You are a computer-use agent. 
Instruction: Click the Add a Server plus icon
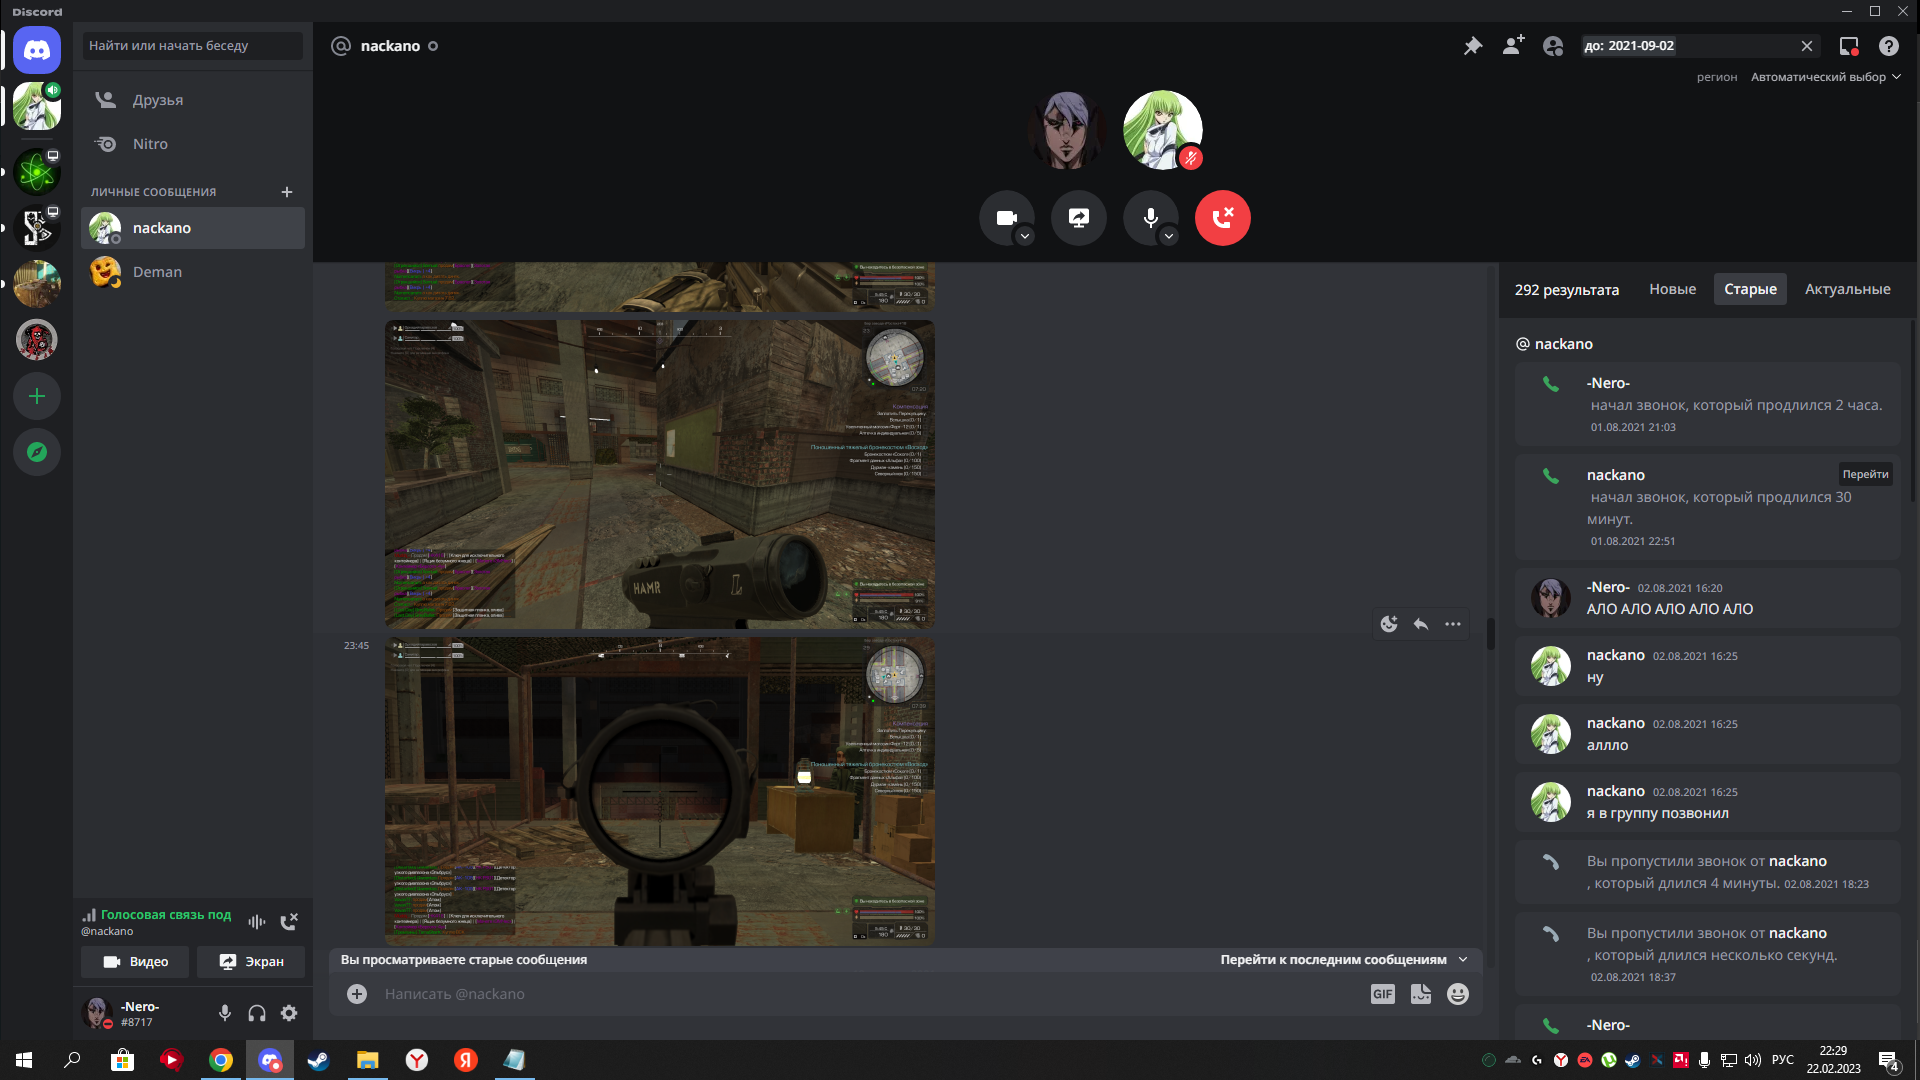[x=37, y=396]
